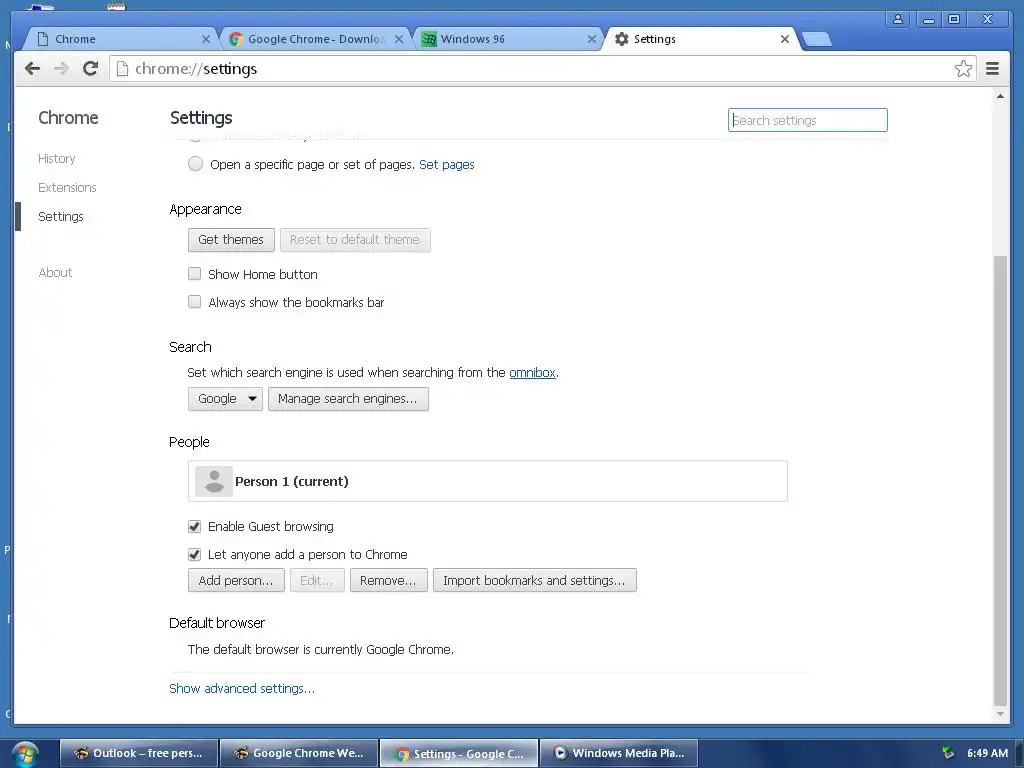Click the 6:49 AM clock
The width and height of the screenshot is (1024, 768).
(x=987, y=753)
